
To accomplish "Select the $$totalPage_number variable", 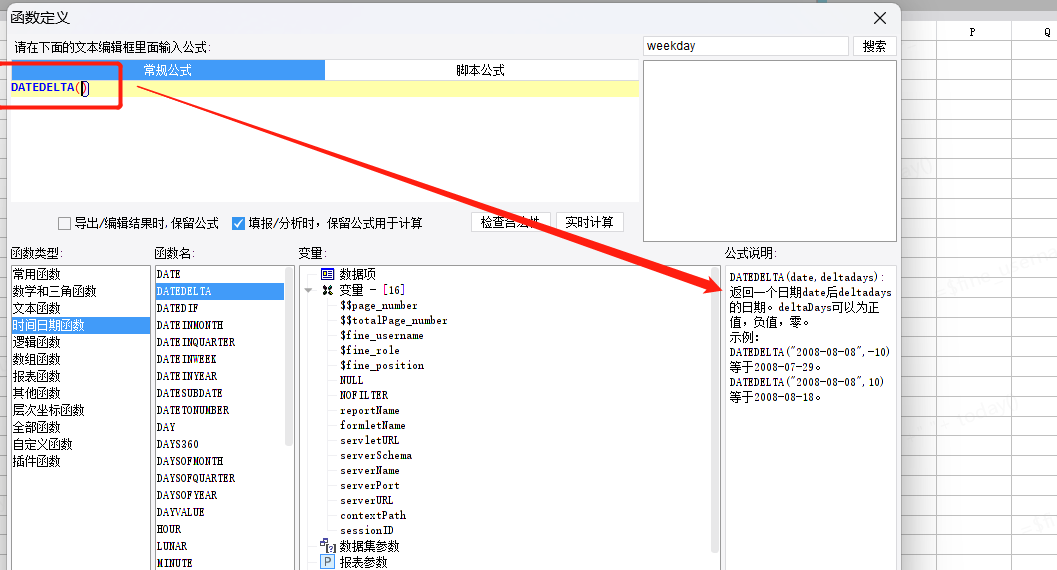I will 394,321.
